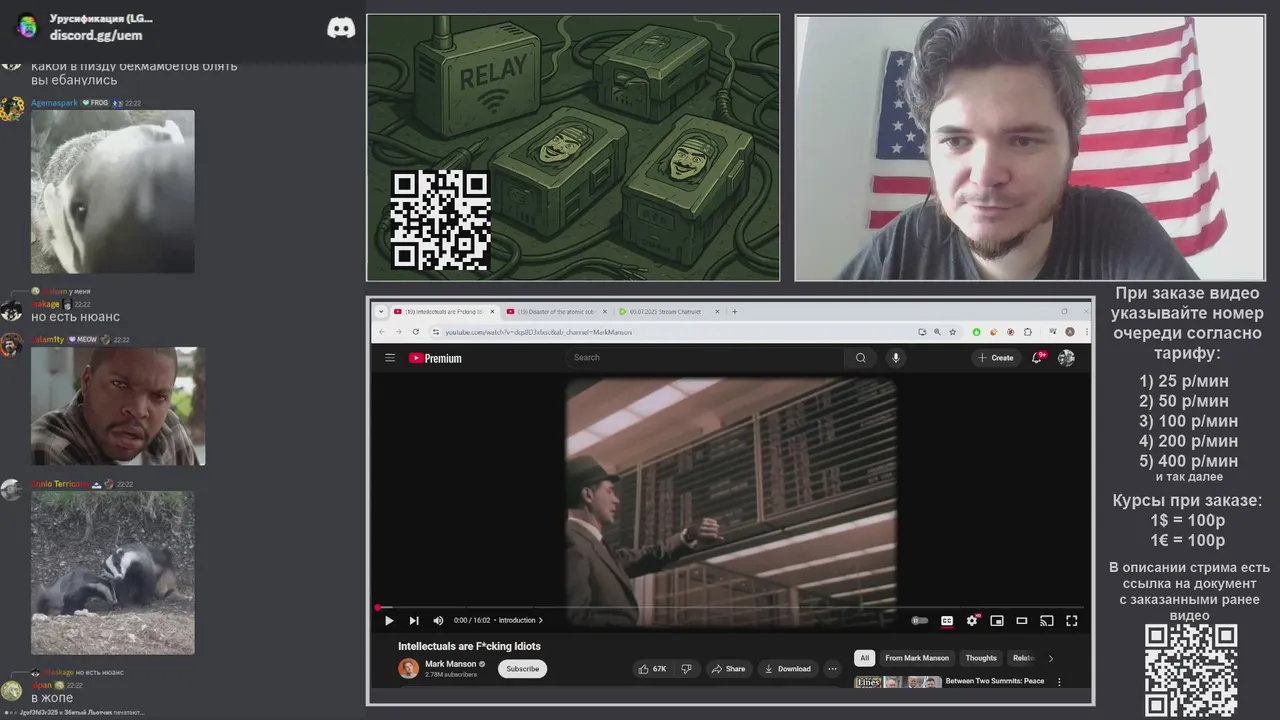Toggle the autoplay switch in the player
The height and width of the screenshot is (720, 1280).
pos(919,620)
